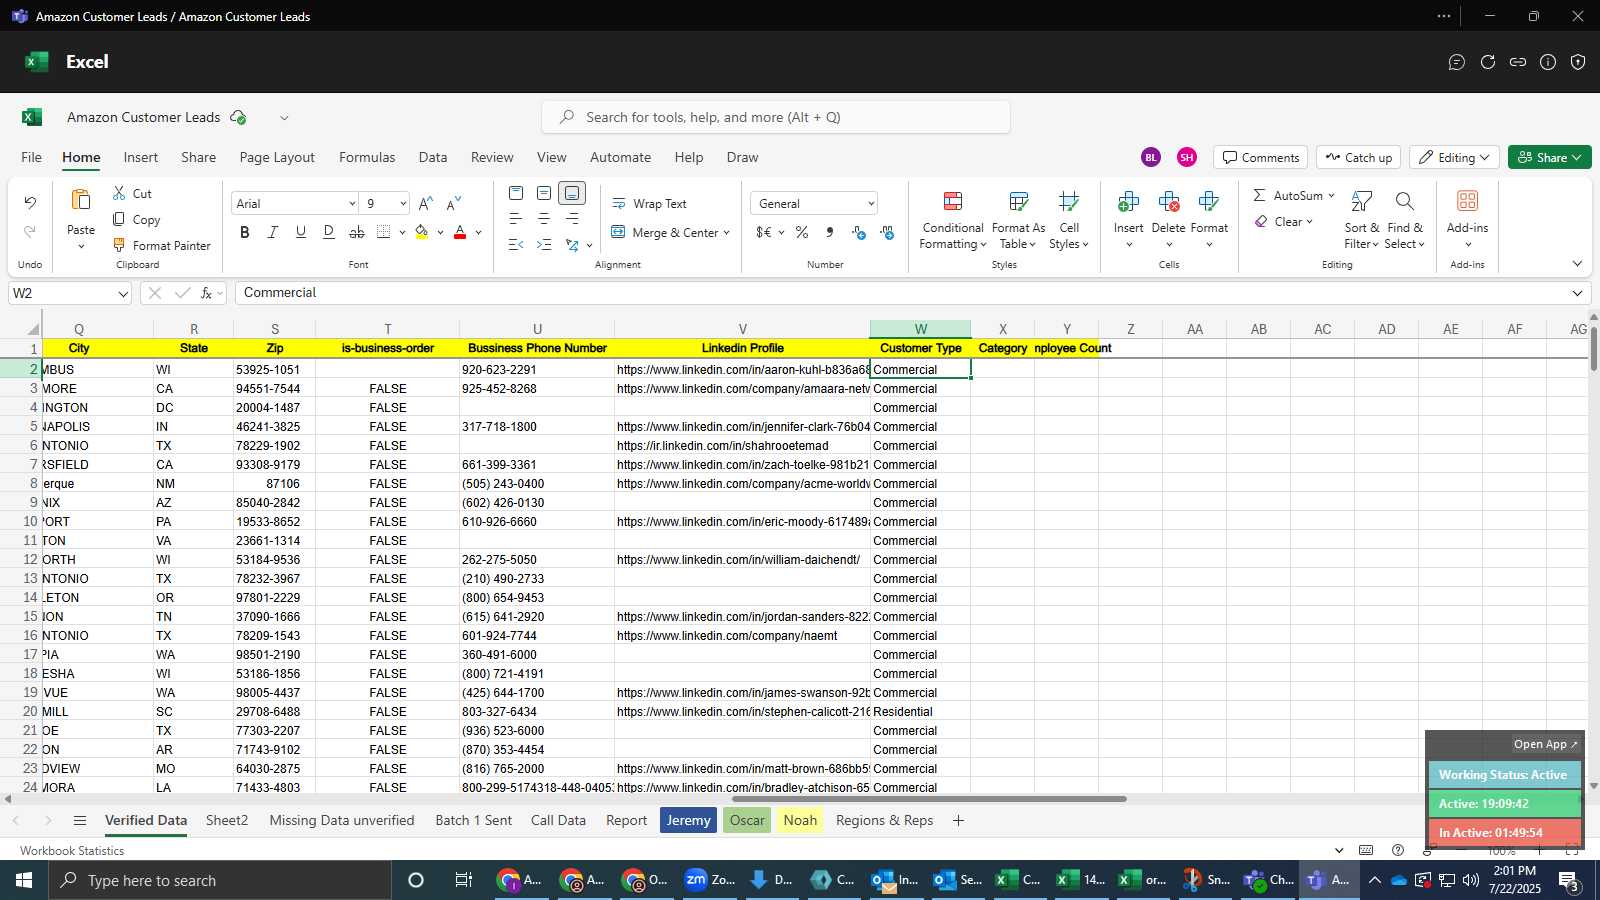Apply cell borders icon

pyautogui.click(x=384, y=232)
